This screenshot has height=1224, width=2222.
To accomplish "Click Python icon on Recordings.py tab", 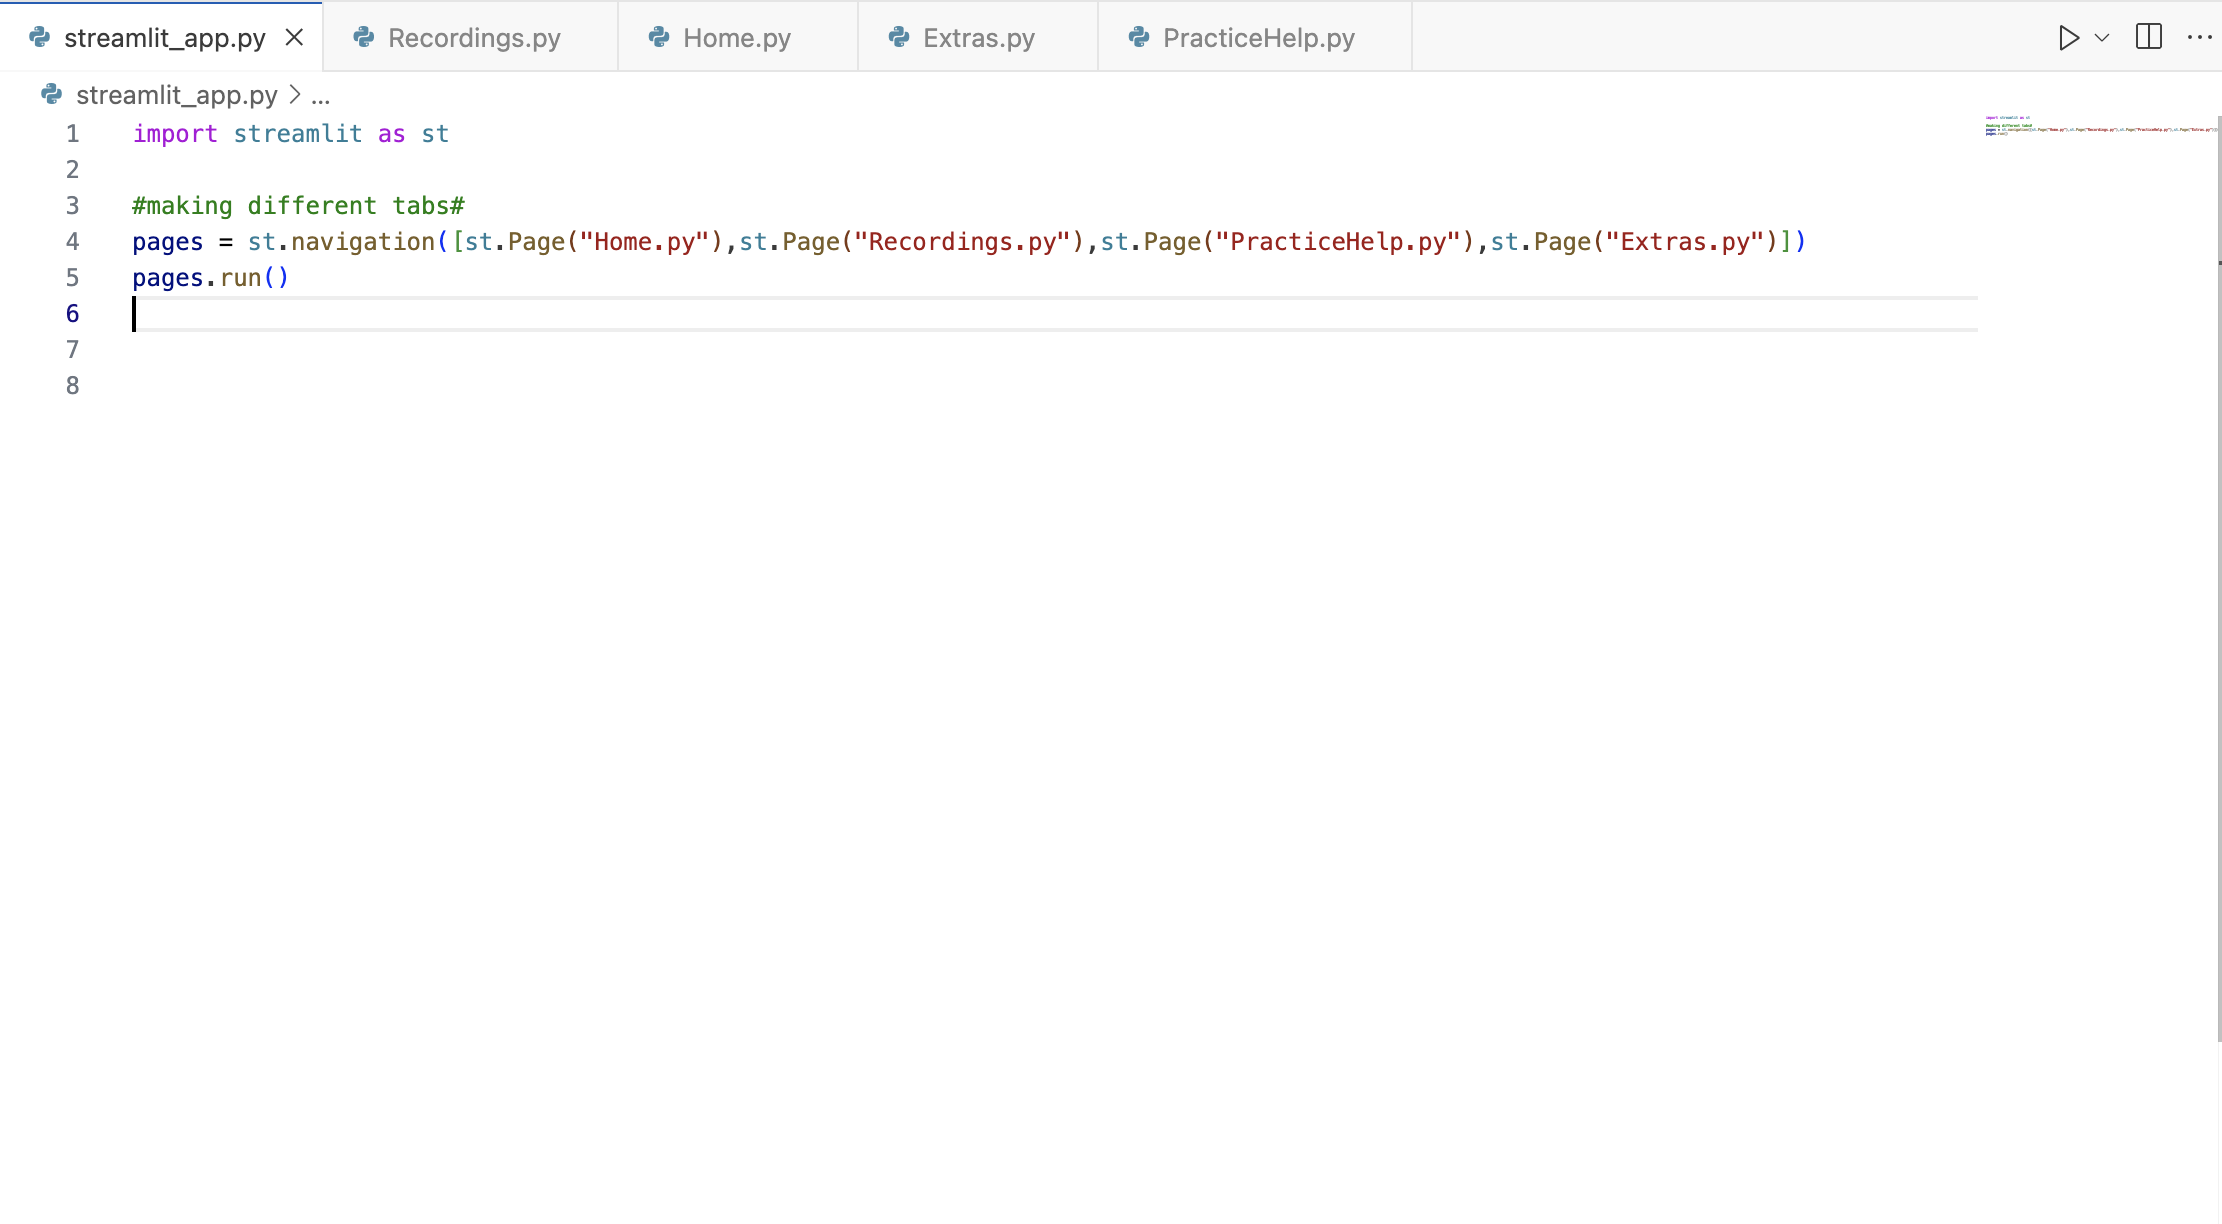I will (x=364, y=38).
